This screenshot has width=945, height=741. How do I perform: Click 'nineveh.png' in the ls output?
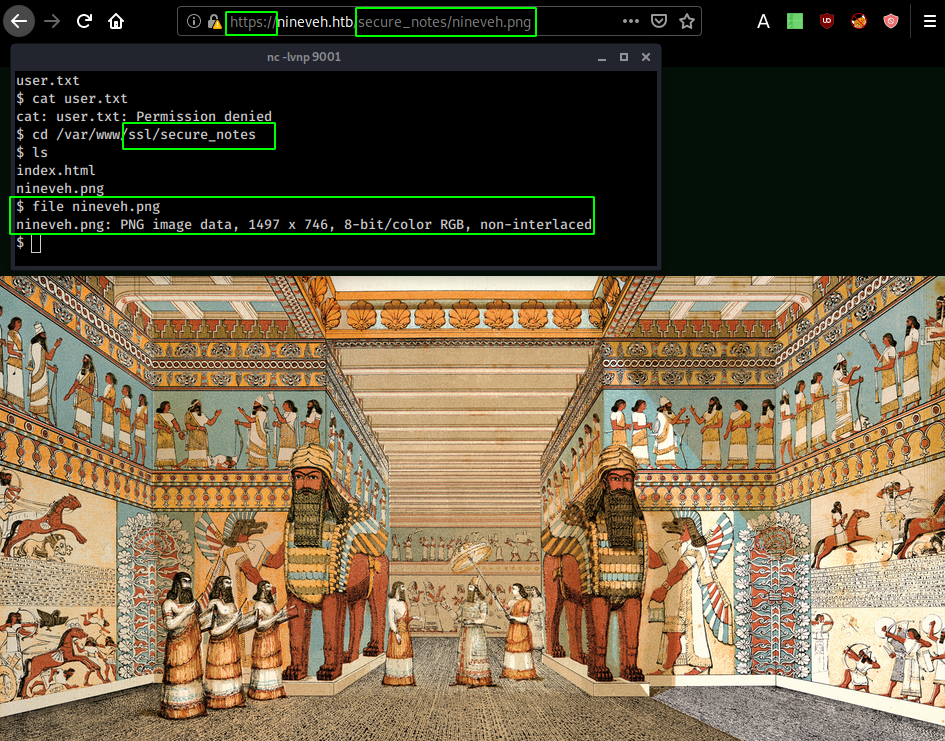60,189
